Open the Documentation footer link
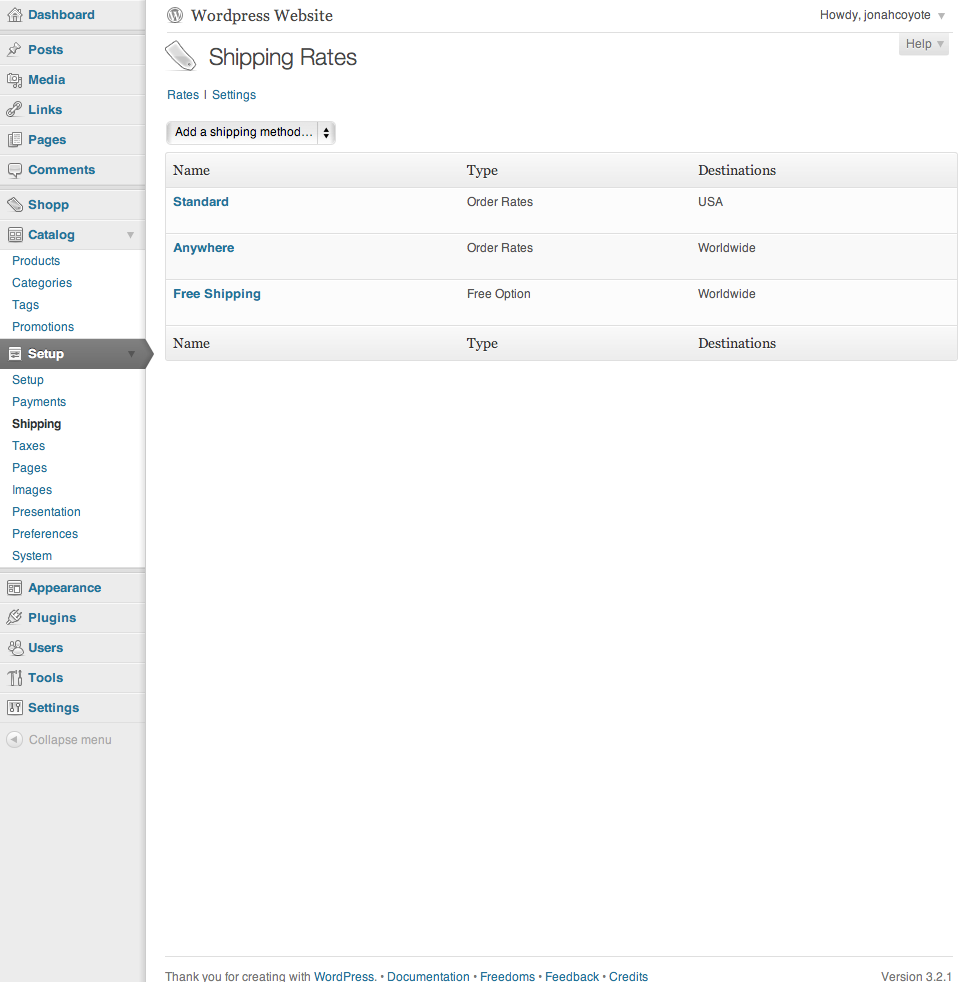Viewport: 958px width, 982px height. click(428, 976)
